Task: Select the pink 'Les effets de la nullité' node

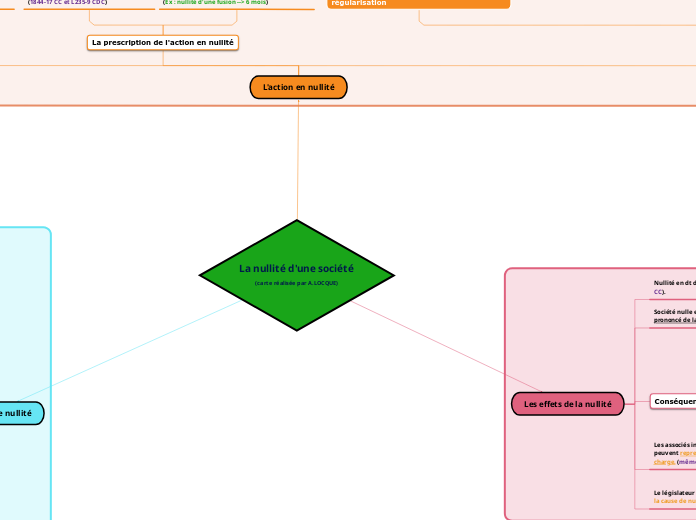Action: 568,404
